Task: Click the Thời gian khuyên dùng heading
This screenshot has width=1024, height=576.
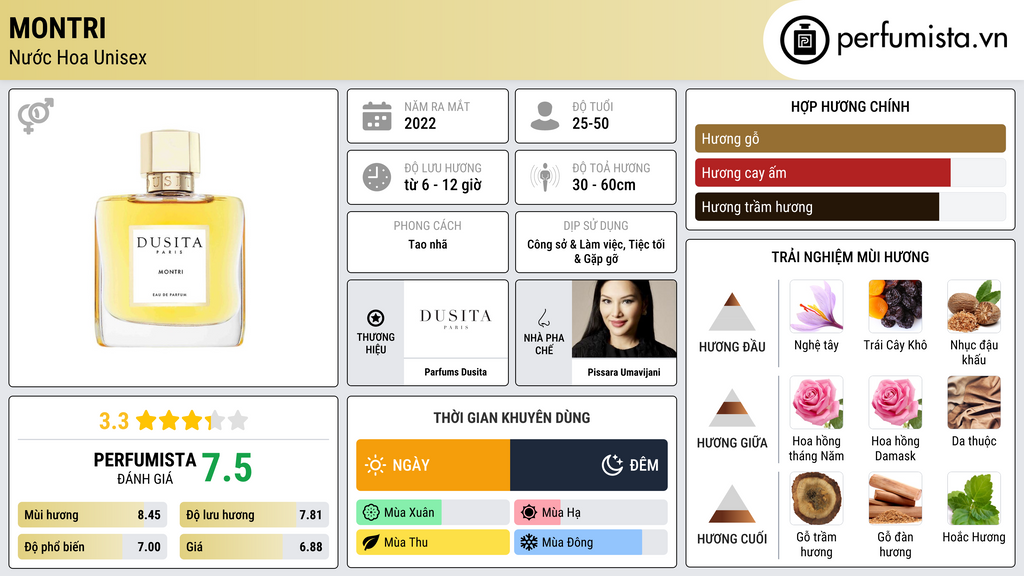Action: click(512, 417)
